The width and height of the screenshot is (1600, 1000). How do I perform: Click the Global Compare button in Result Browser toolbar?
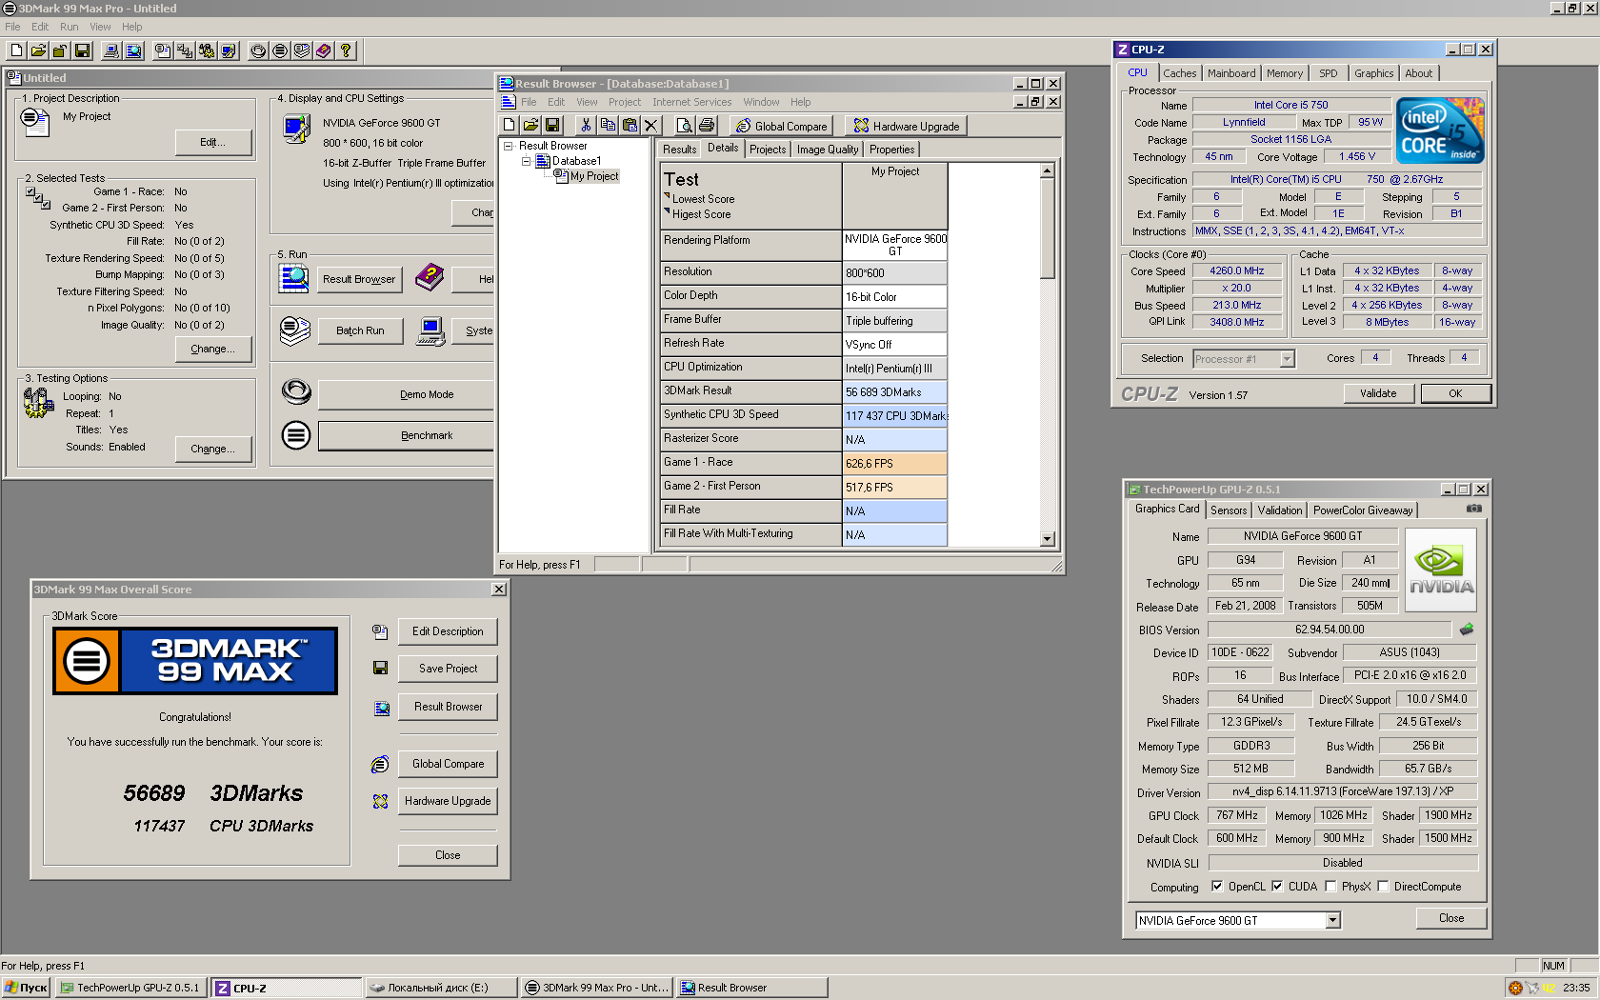[781, 126]
